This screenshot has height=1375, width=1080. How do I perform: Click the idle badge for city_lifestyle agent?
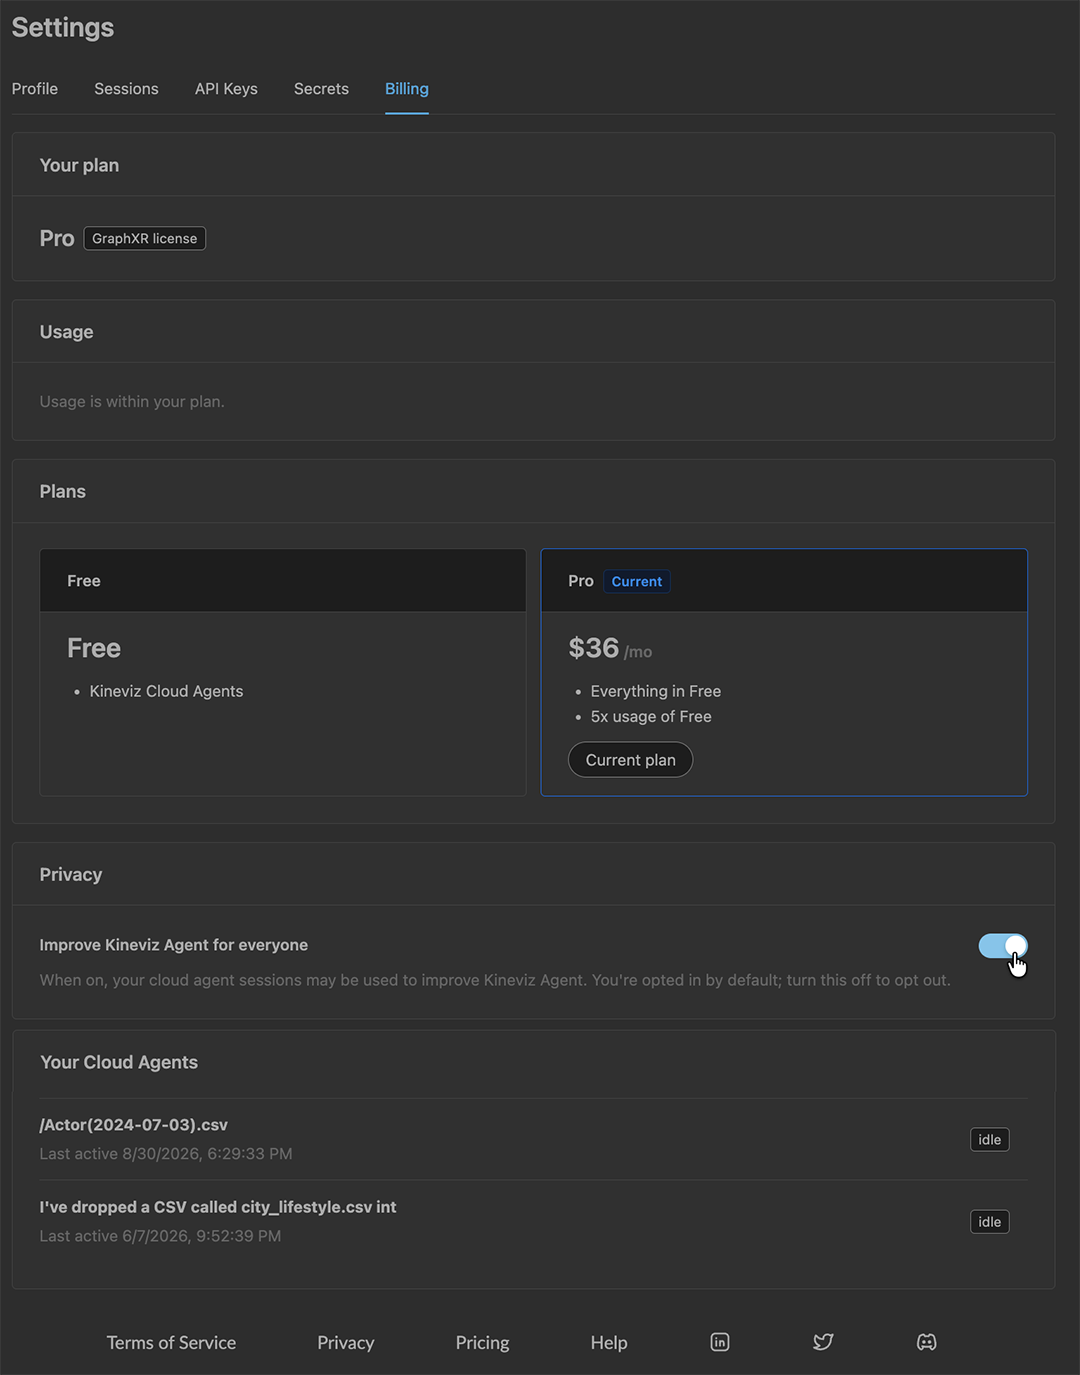coord(990,1222)
